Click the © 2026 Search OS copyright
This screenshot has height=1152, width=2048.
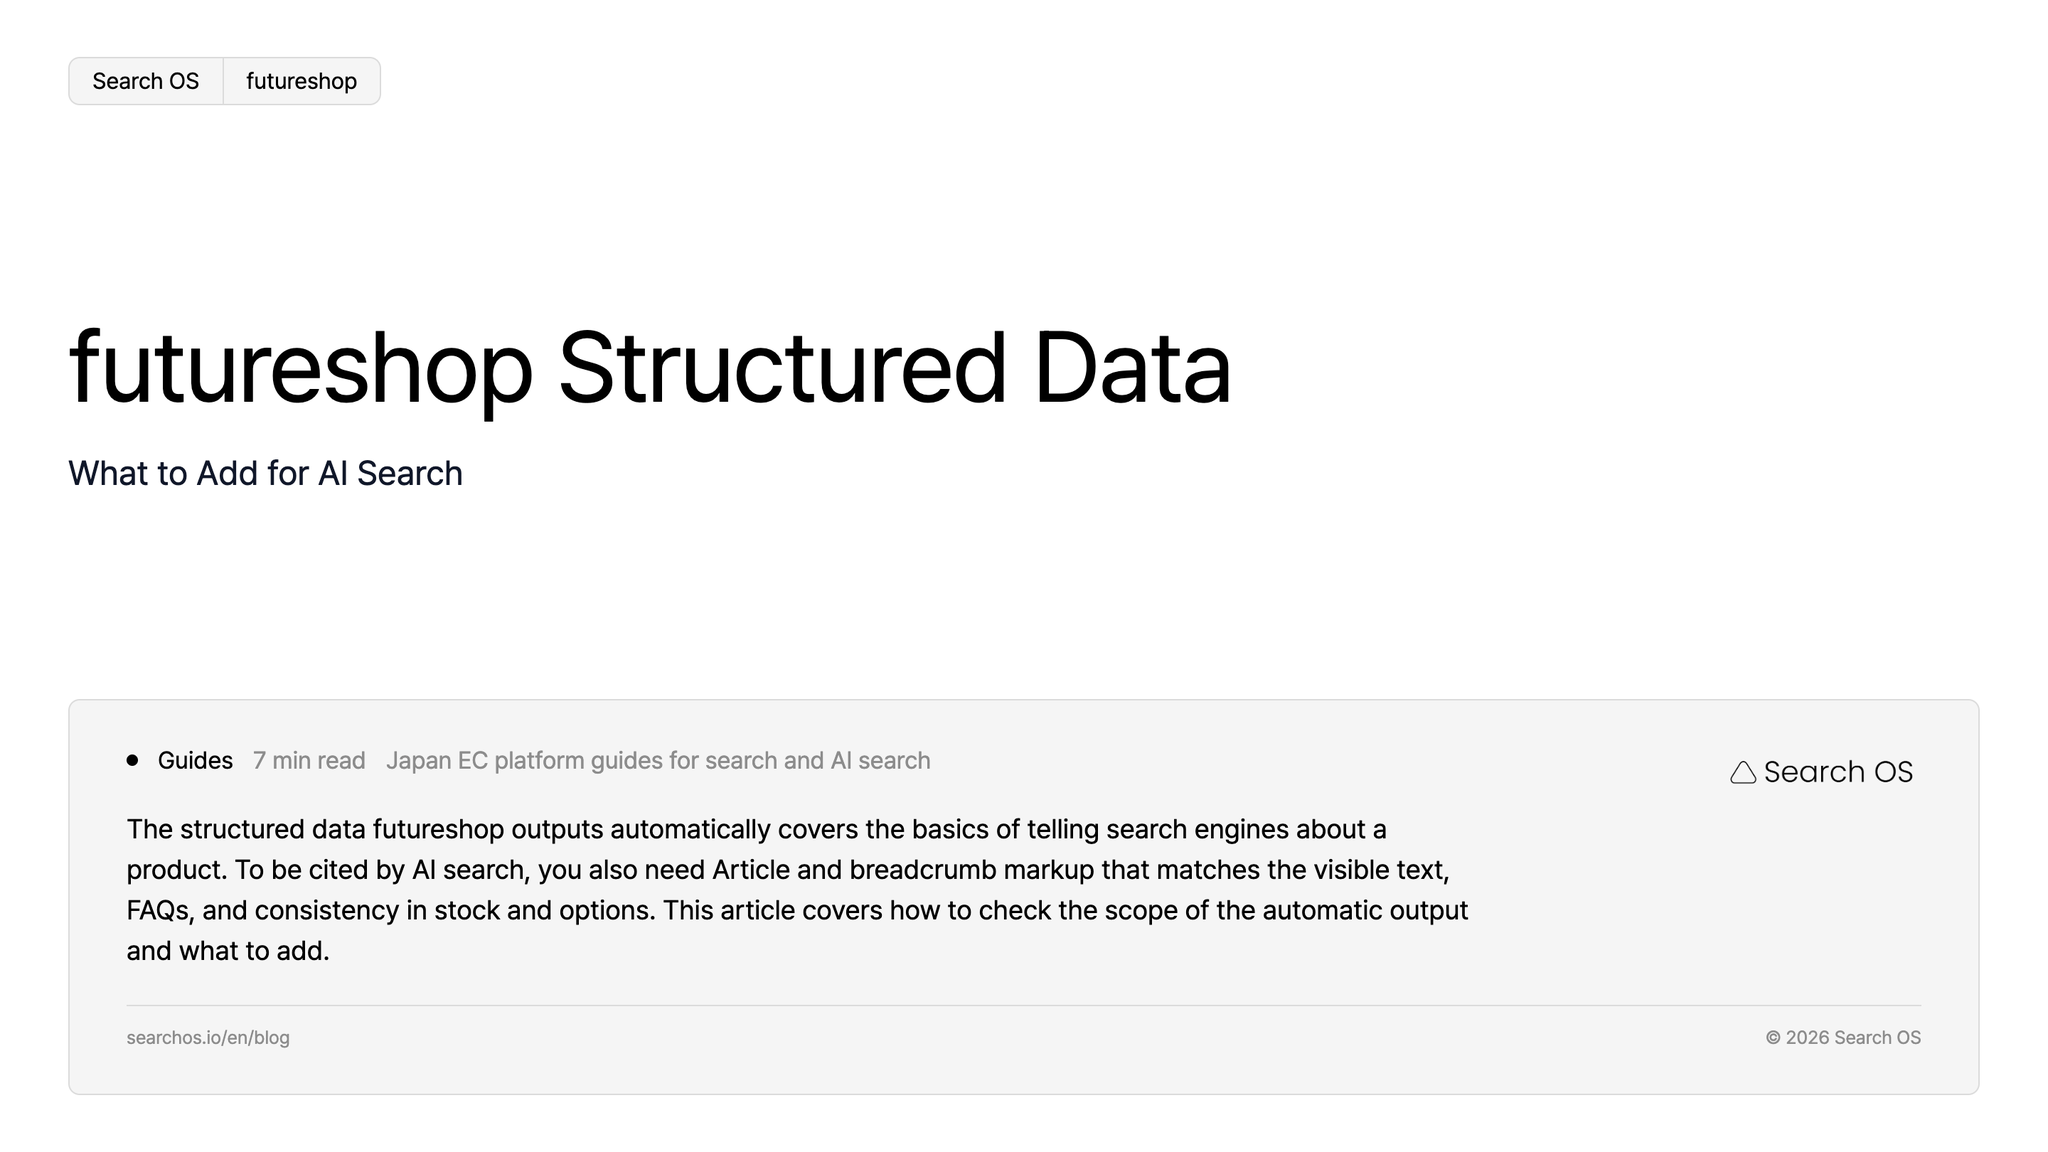(x=1843, y=1037)
